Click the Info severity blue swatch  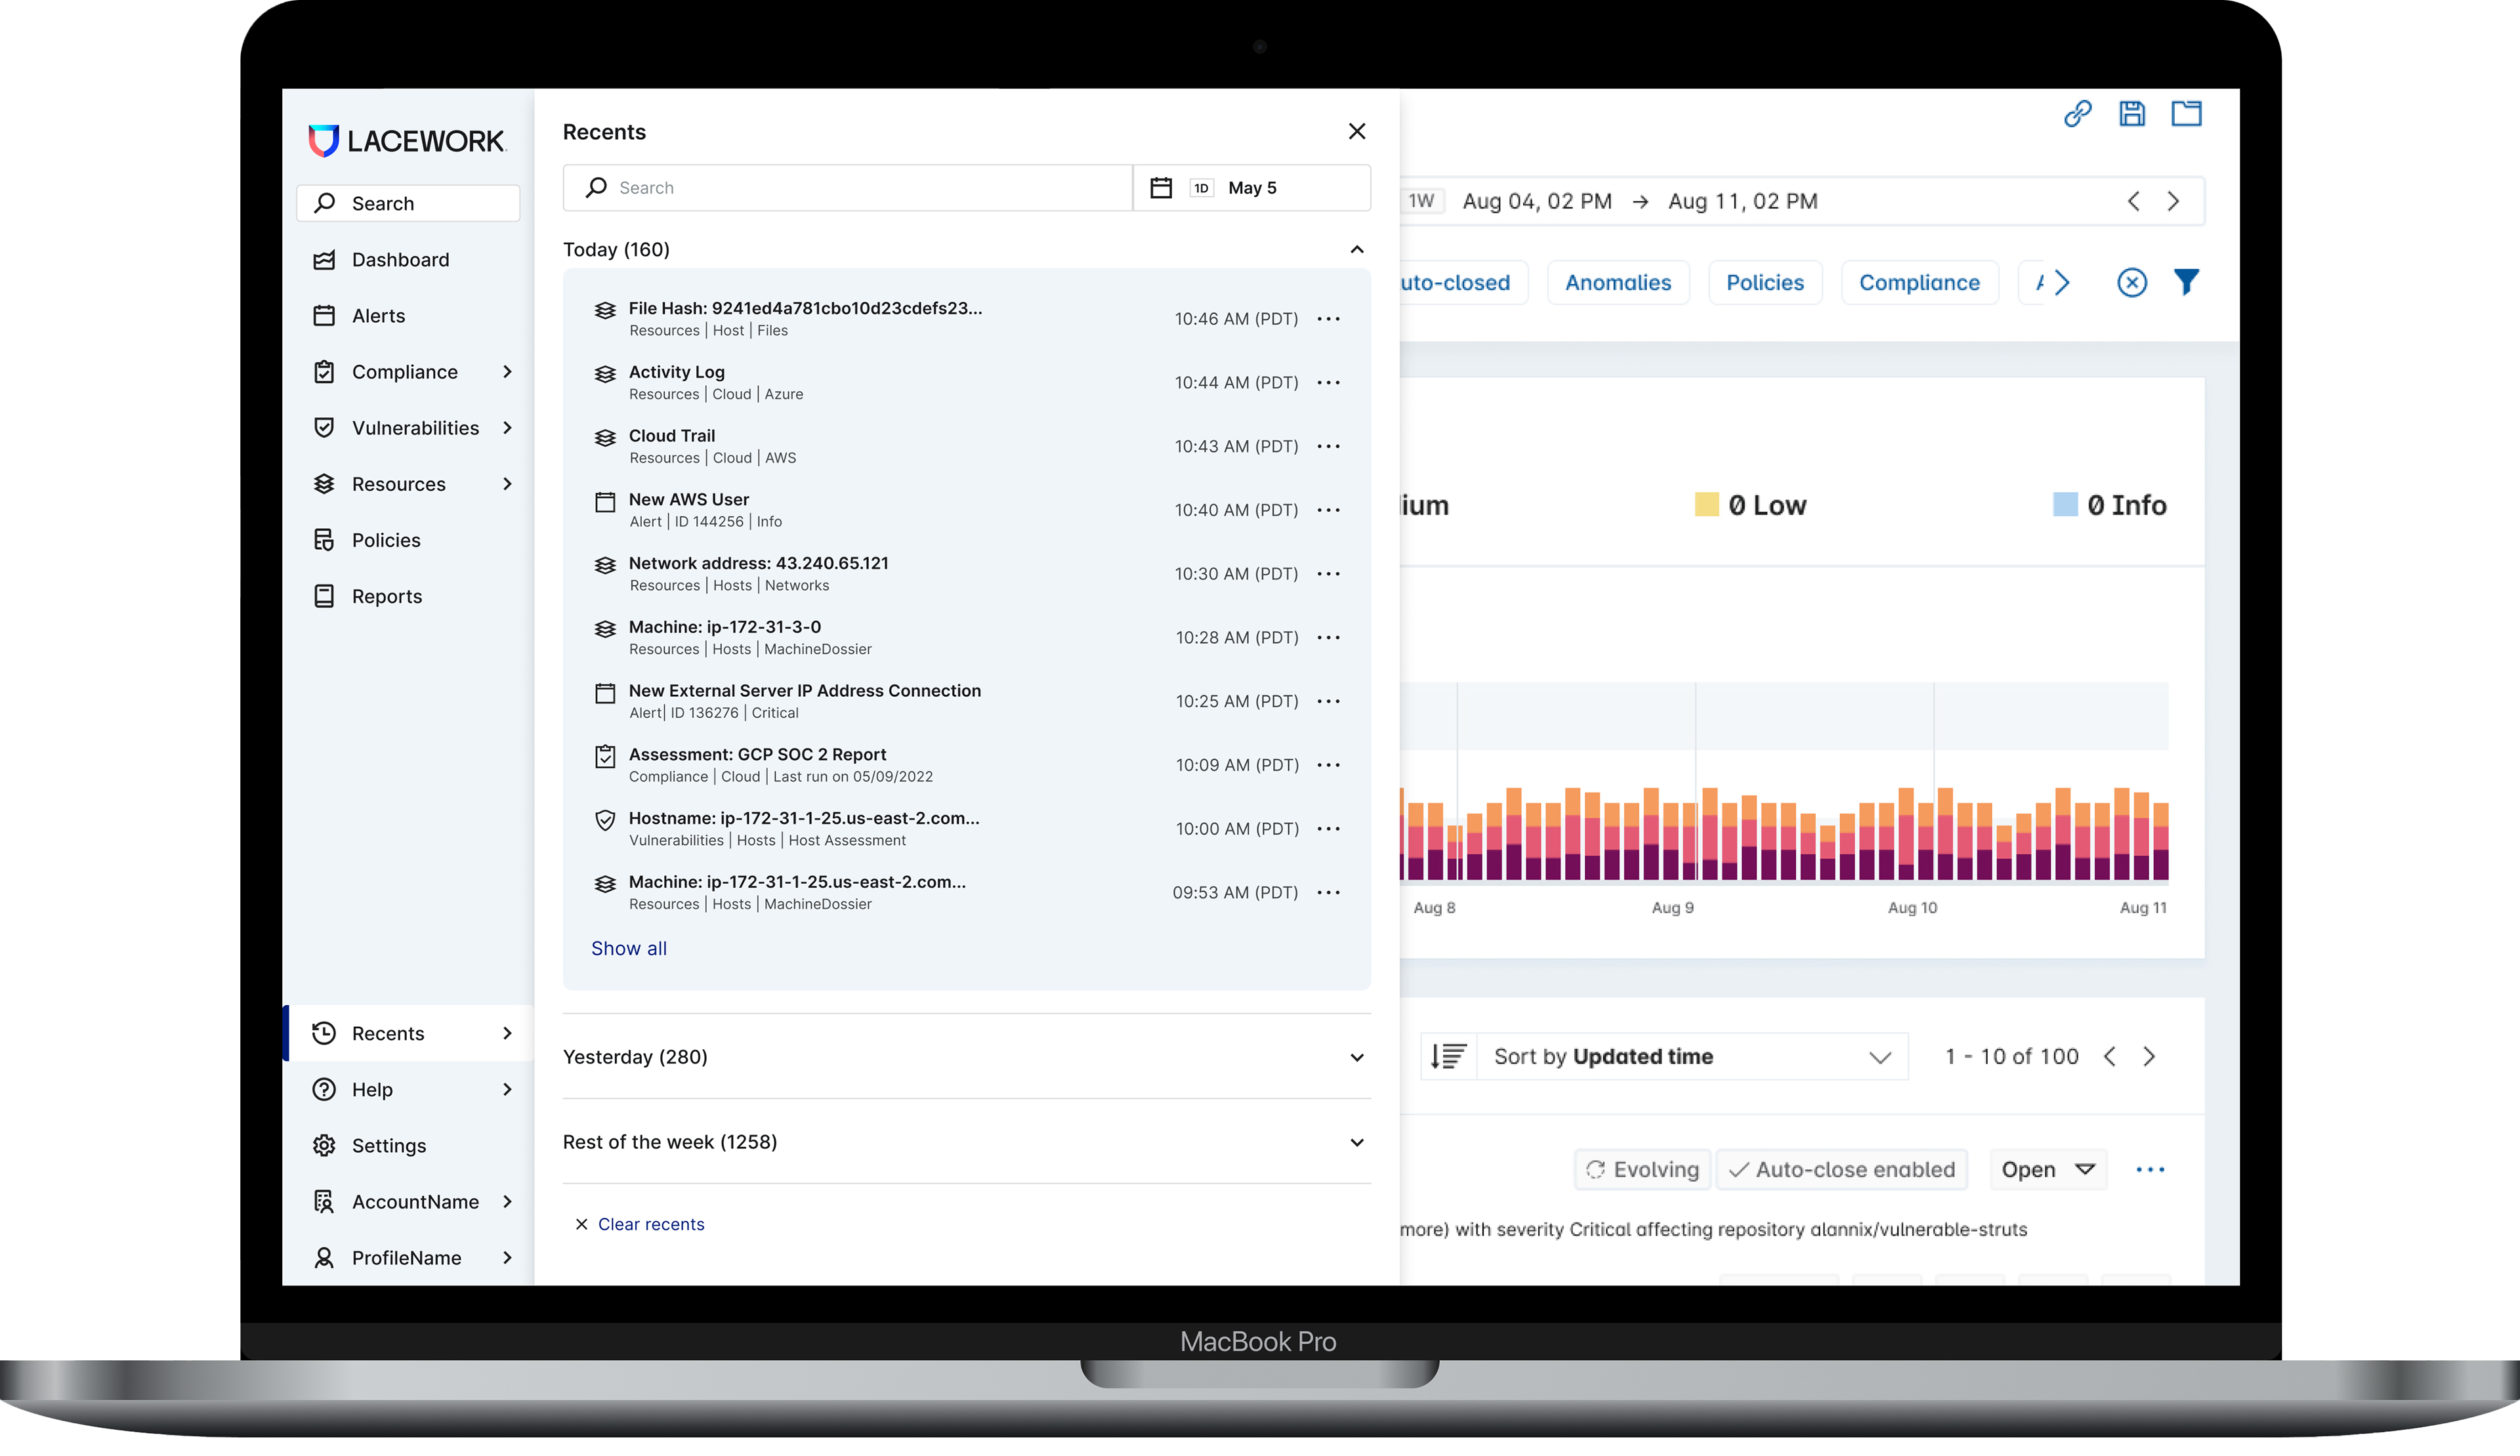(x=2064, y=504)
